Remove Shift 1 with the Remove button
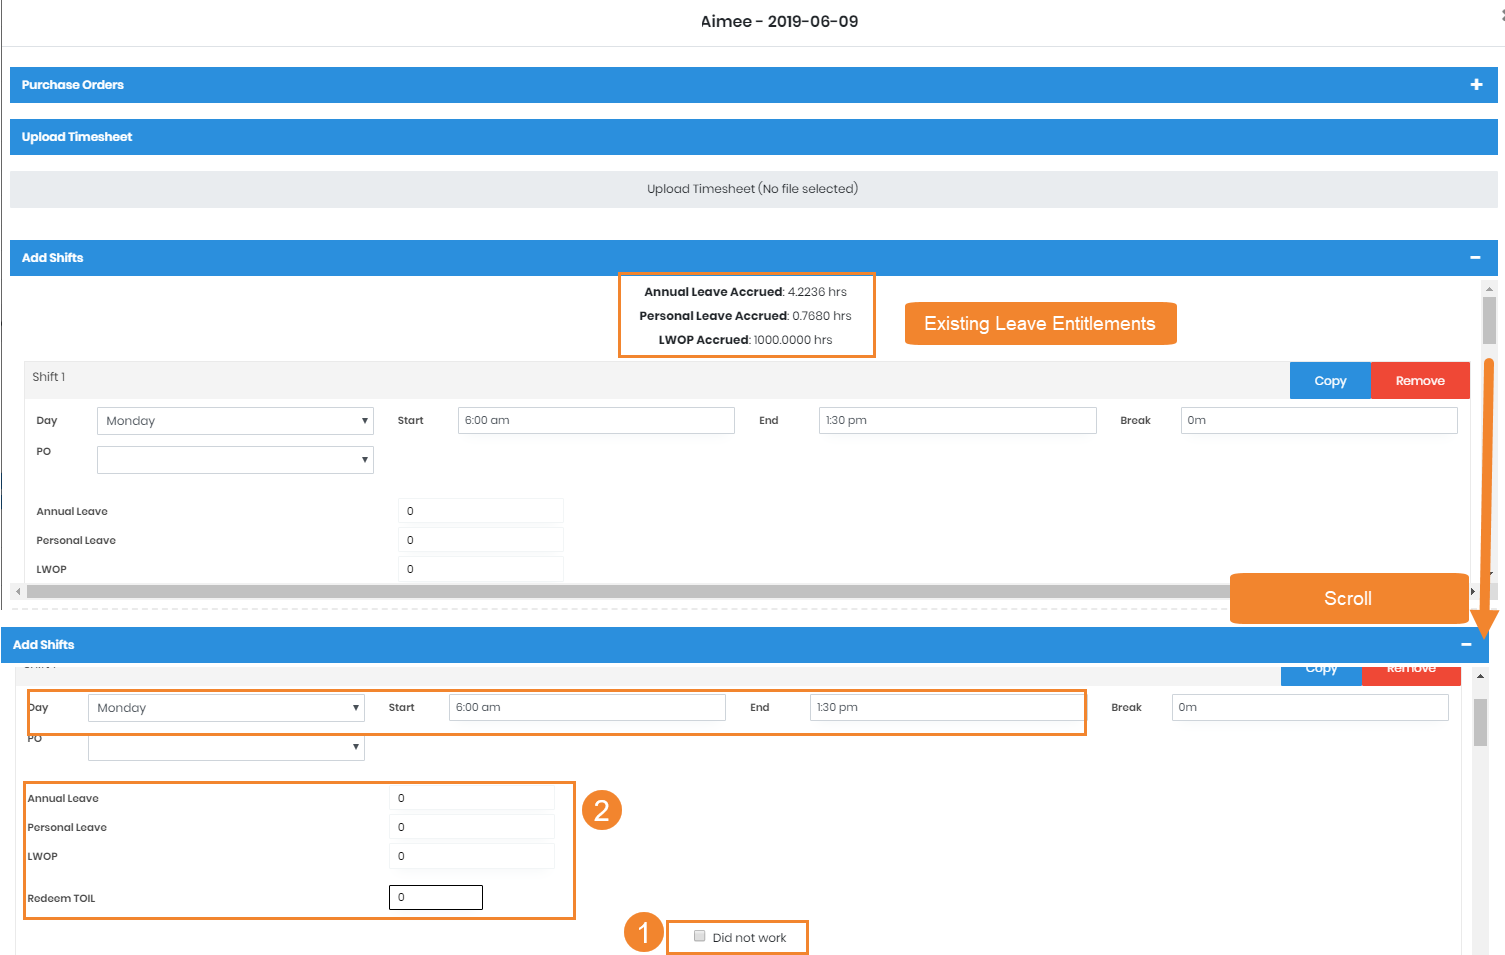Screen dimensions: 1505x955 click(x=1420, y=381)
